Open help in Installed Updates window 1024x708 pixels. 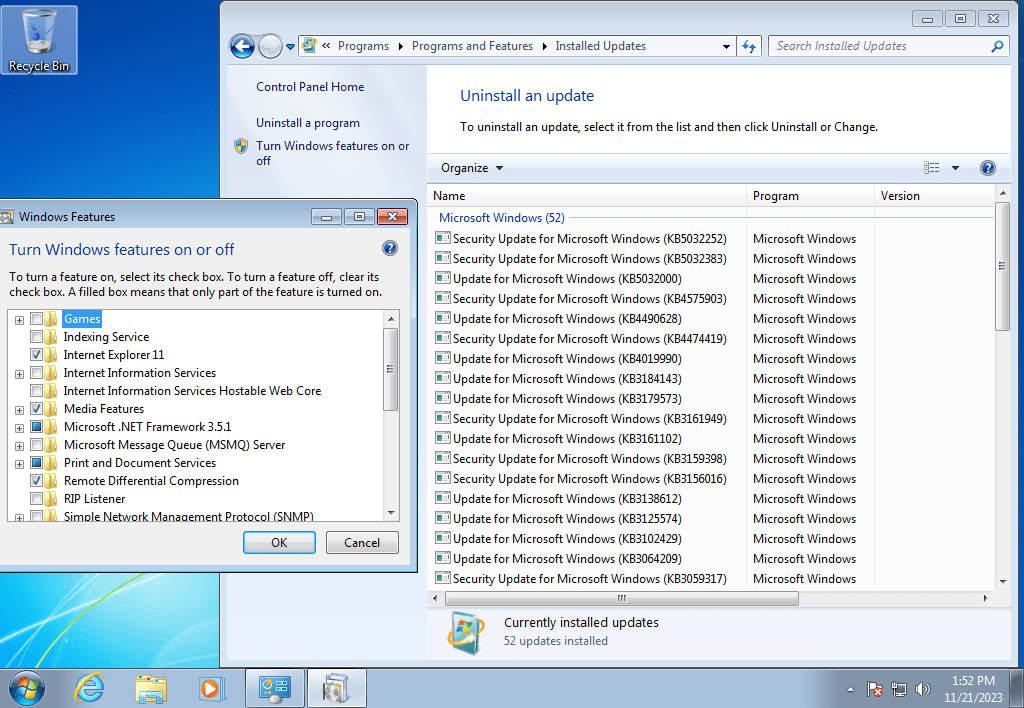[987, 168]
